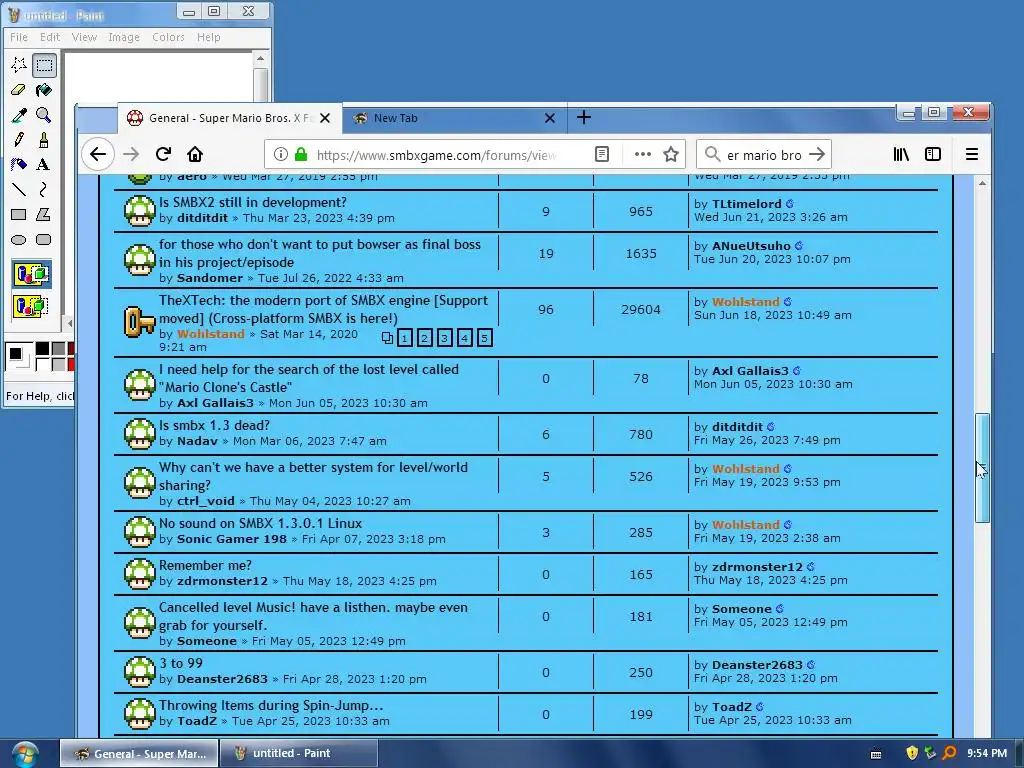Viewport: 1024px width, 768px height.
Task: Open the Firefox home page
Action: tap(195, 154)
